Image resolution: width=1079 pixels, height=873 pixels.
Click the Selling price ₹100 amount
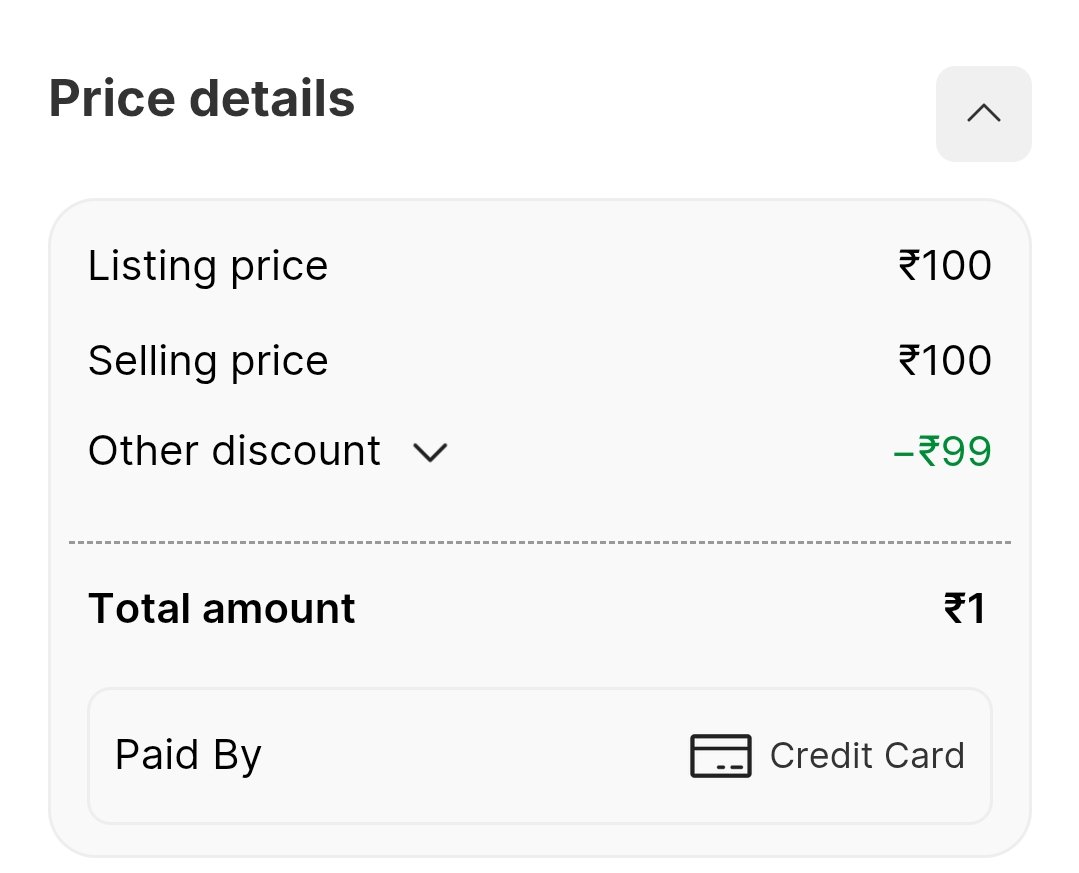(945, 360)
